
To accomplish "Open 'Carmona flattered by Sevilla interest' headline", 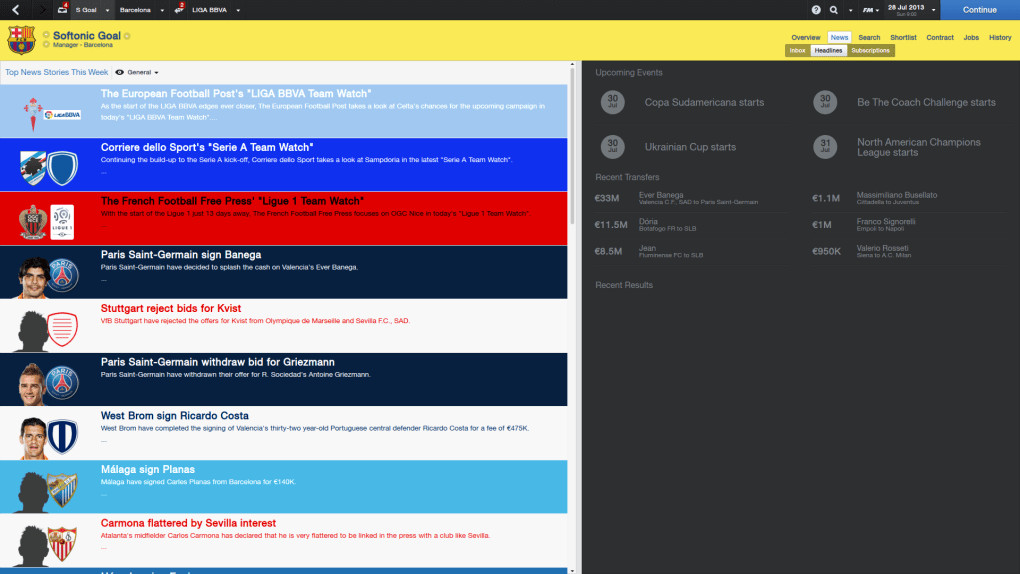I will pyautogui.click(x=188, y=523).
